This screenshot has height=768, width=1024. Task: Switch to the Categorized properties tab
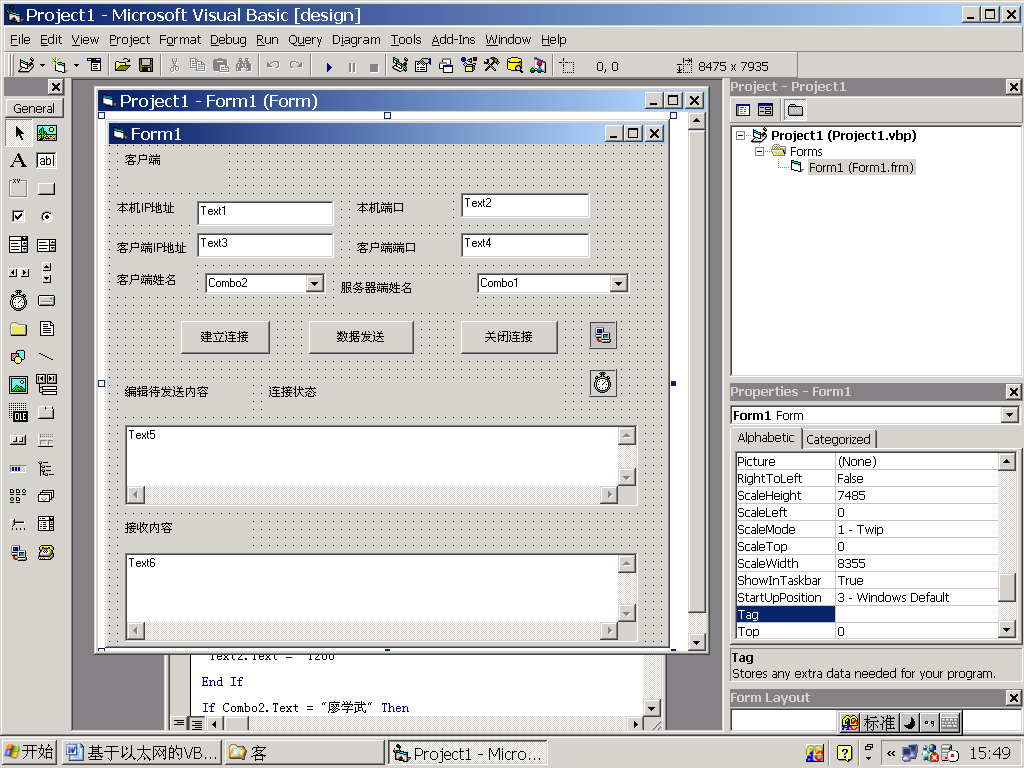839,439
